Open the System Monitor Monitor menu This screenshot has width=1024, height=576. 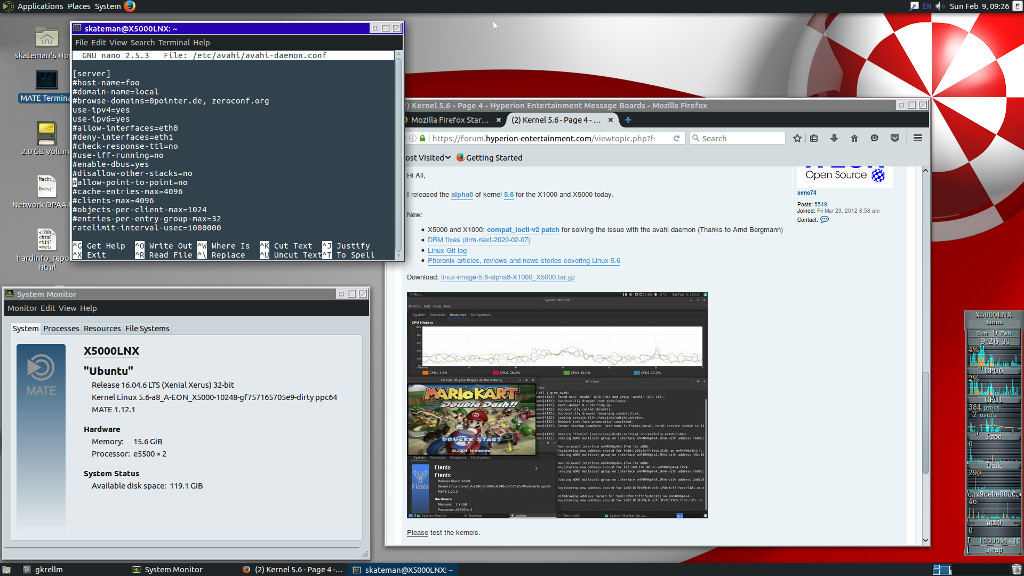(x=22, y=308)
